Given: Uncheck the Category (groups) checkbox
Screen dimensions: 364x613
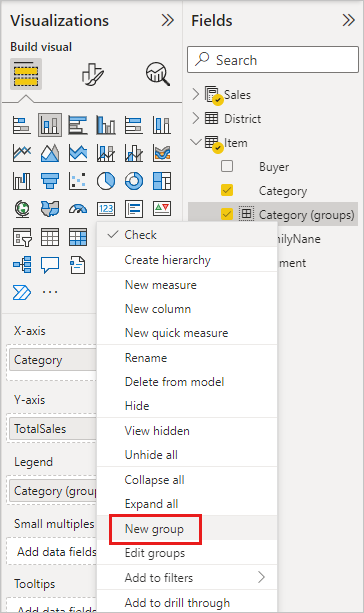Looking at the screenshot, I should (227, 214).
